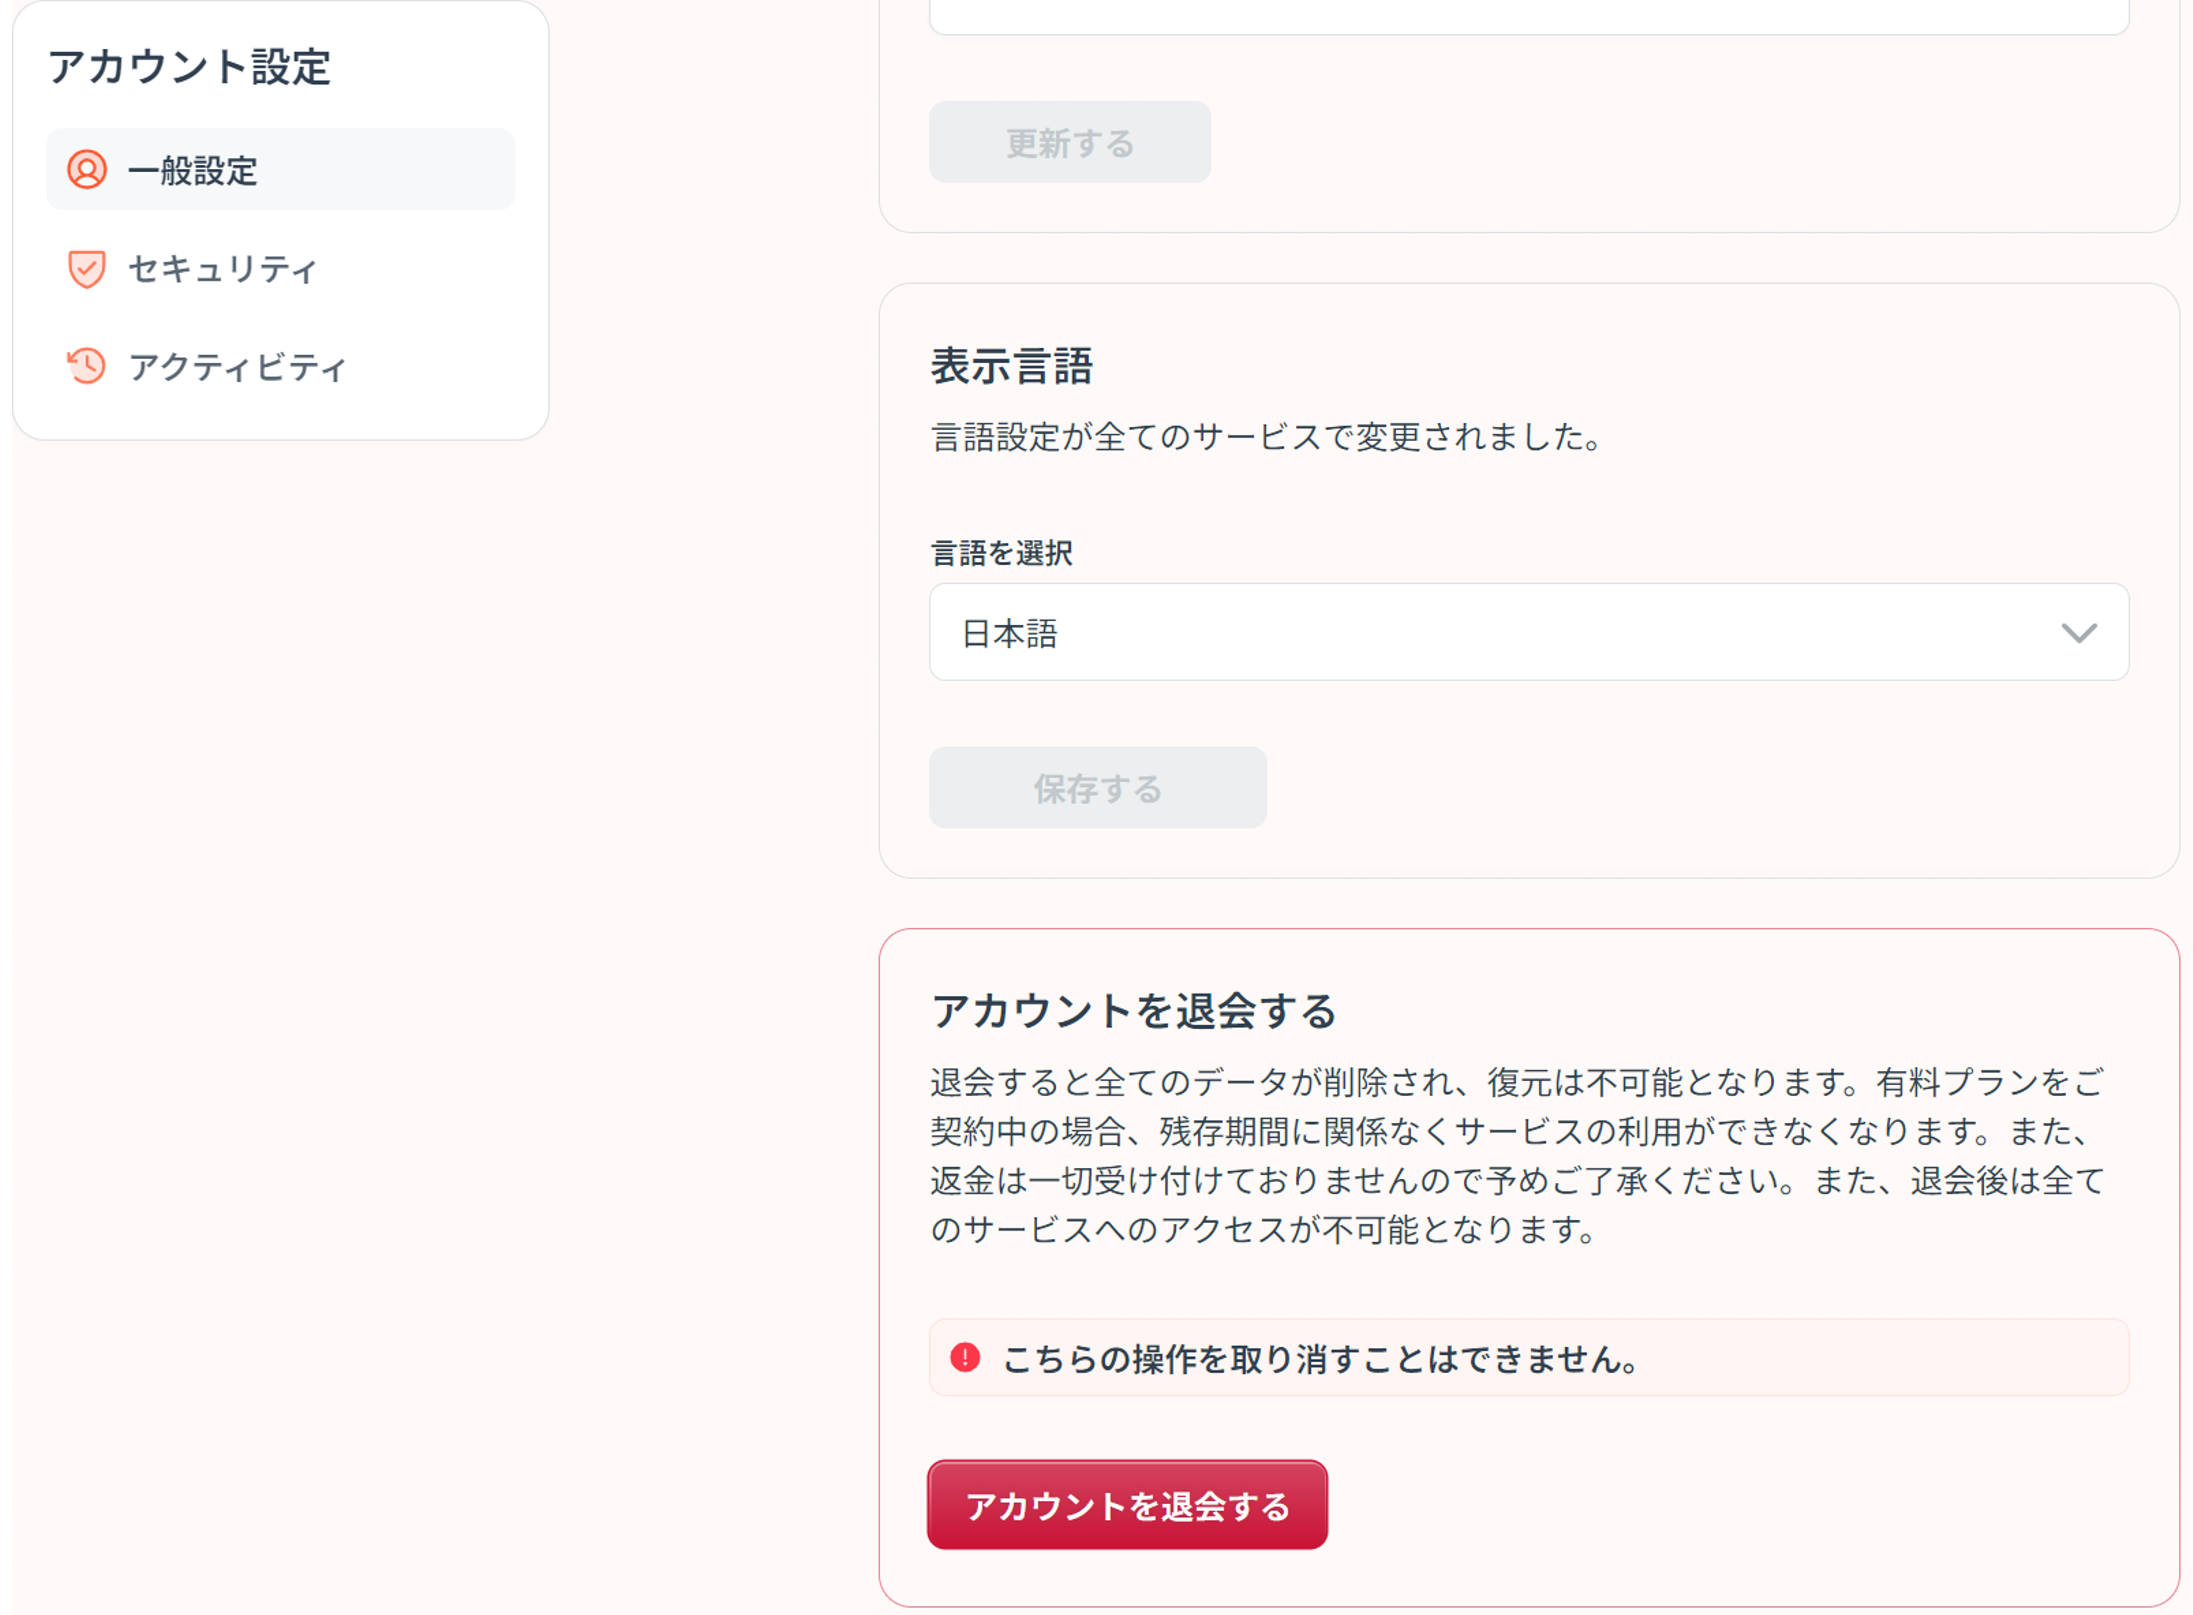This screenshot has height=1615, width=2193.
Task: Expand language list with chevron arrow
Action: [x=2079, y=633]
